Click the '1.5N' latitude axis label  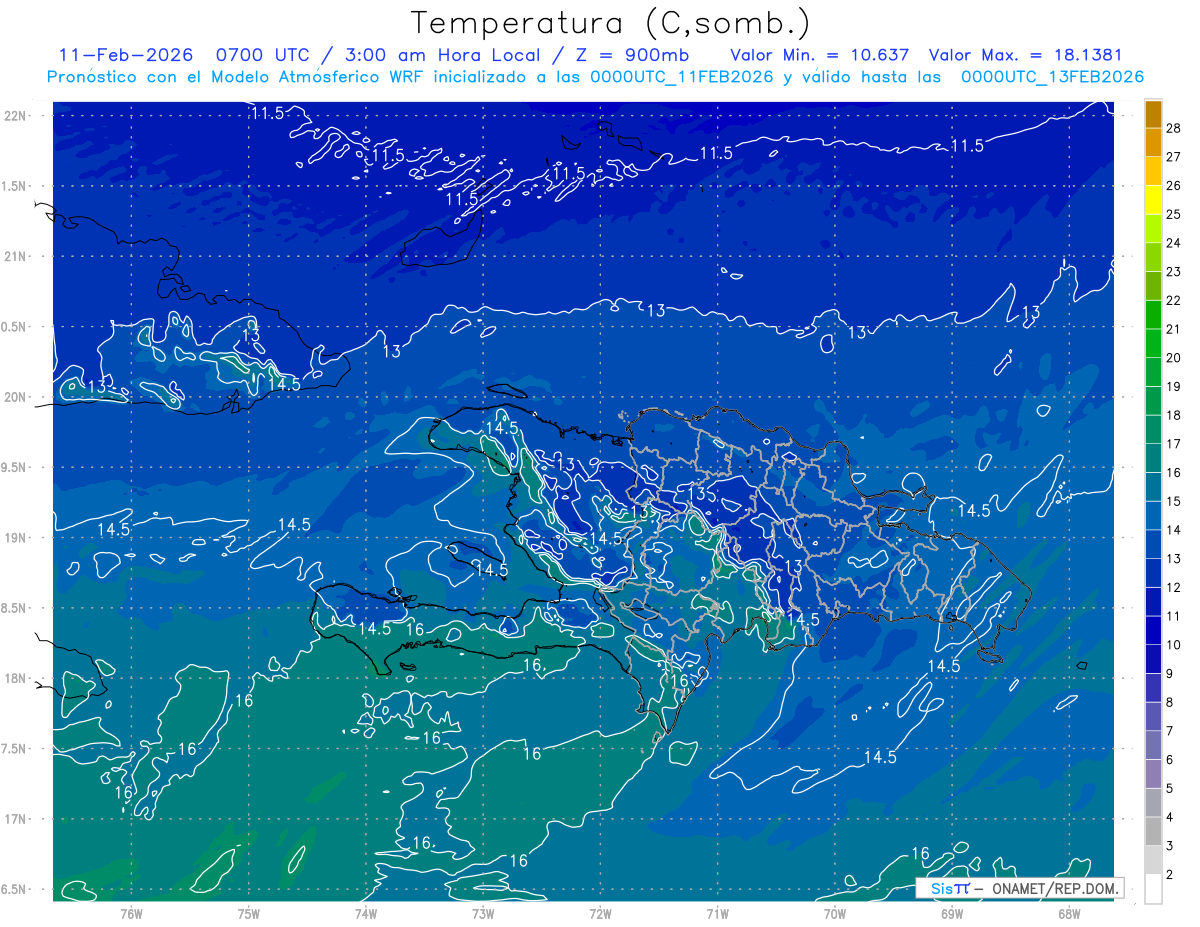[16, 186]
